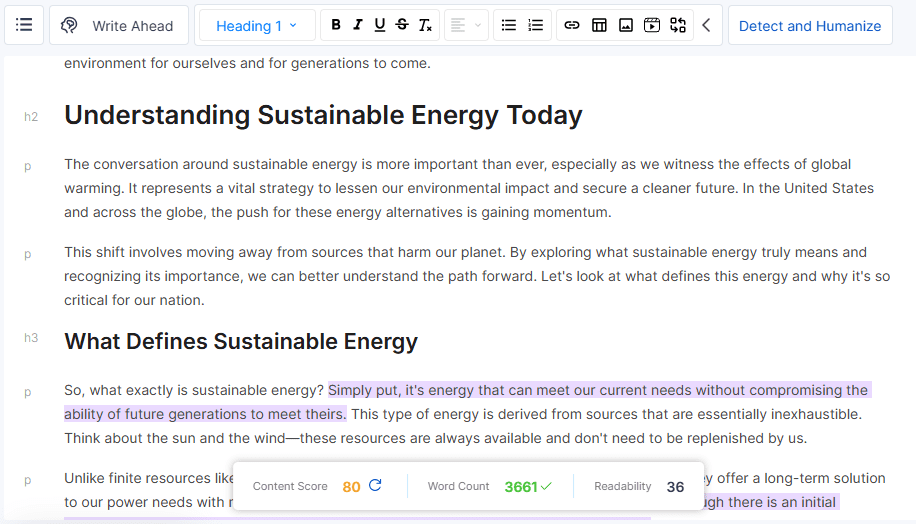Viewport: 916px width, 524px height.
Task: Refresh the Content Score
Action: tap(375, 486)
